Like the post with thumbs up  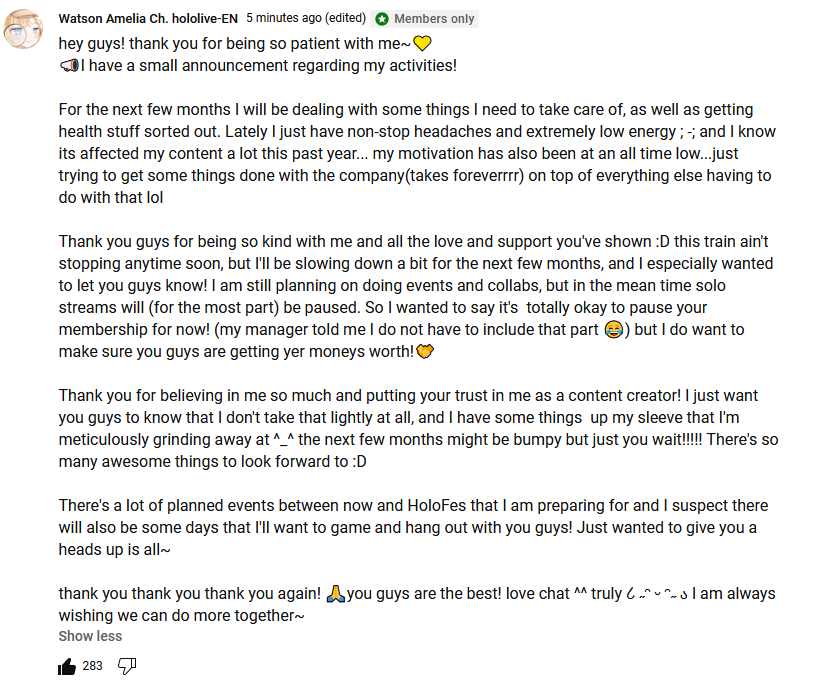[x=67, y=666]
